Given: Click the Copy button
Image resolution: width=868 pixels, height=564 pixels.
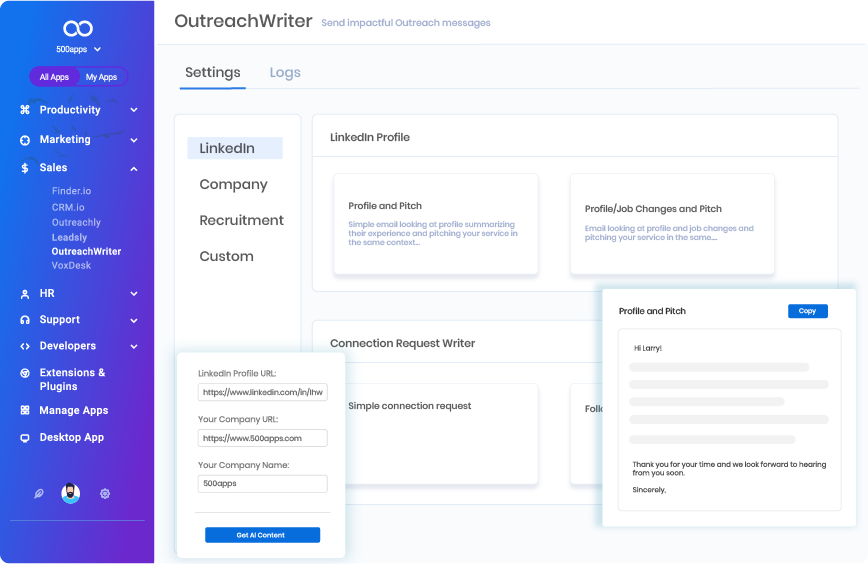Looking at the screenshot, I should pos(807,311).
